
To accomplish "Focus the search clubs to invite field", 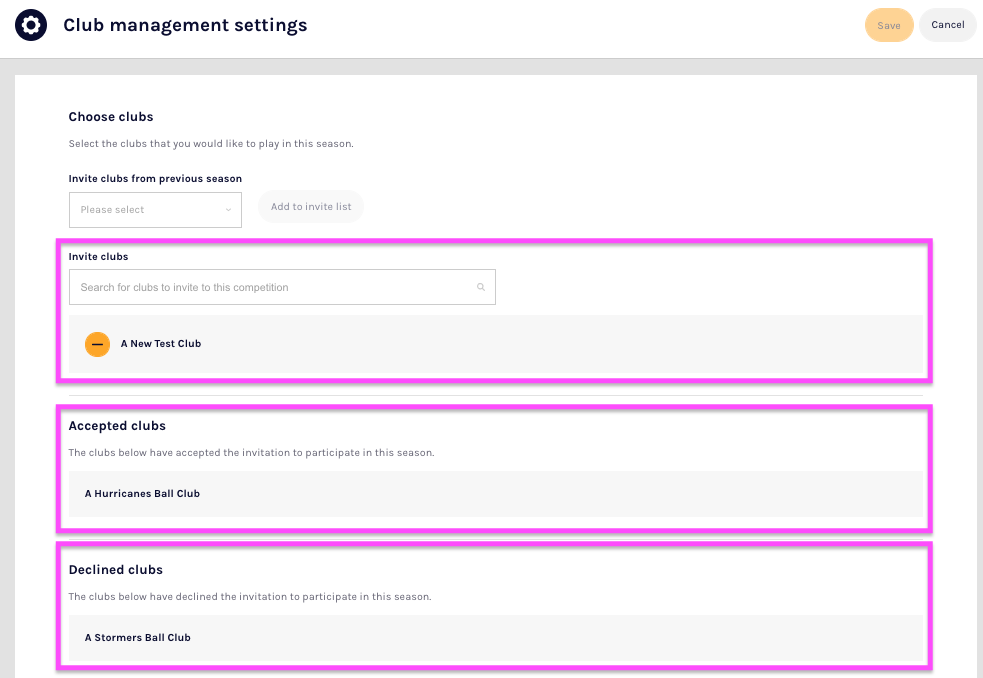I will tap(270, 288).
